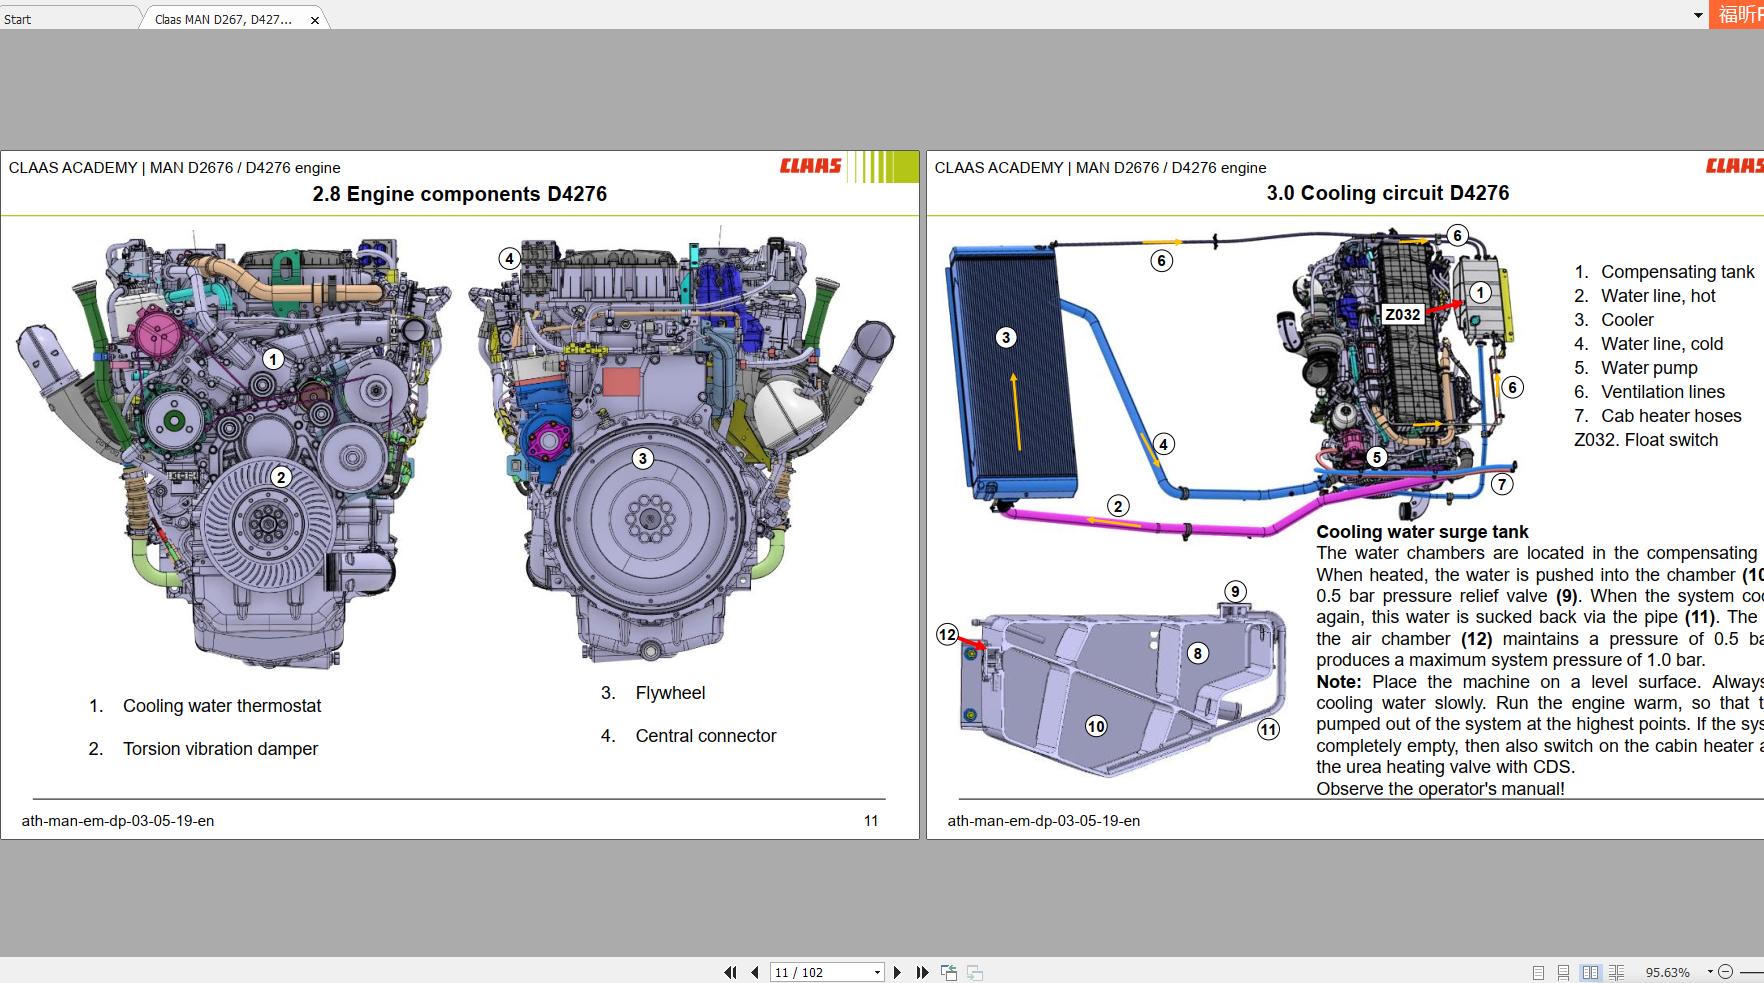Go to the next page
1764x983 pixels.
[898, 971]
